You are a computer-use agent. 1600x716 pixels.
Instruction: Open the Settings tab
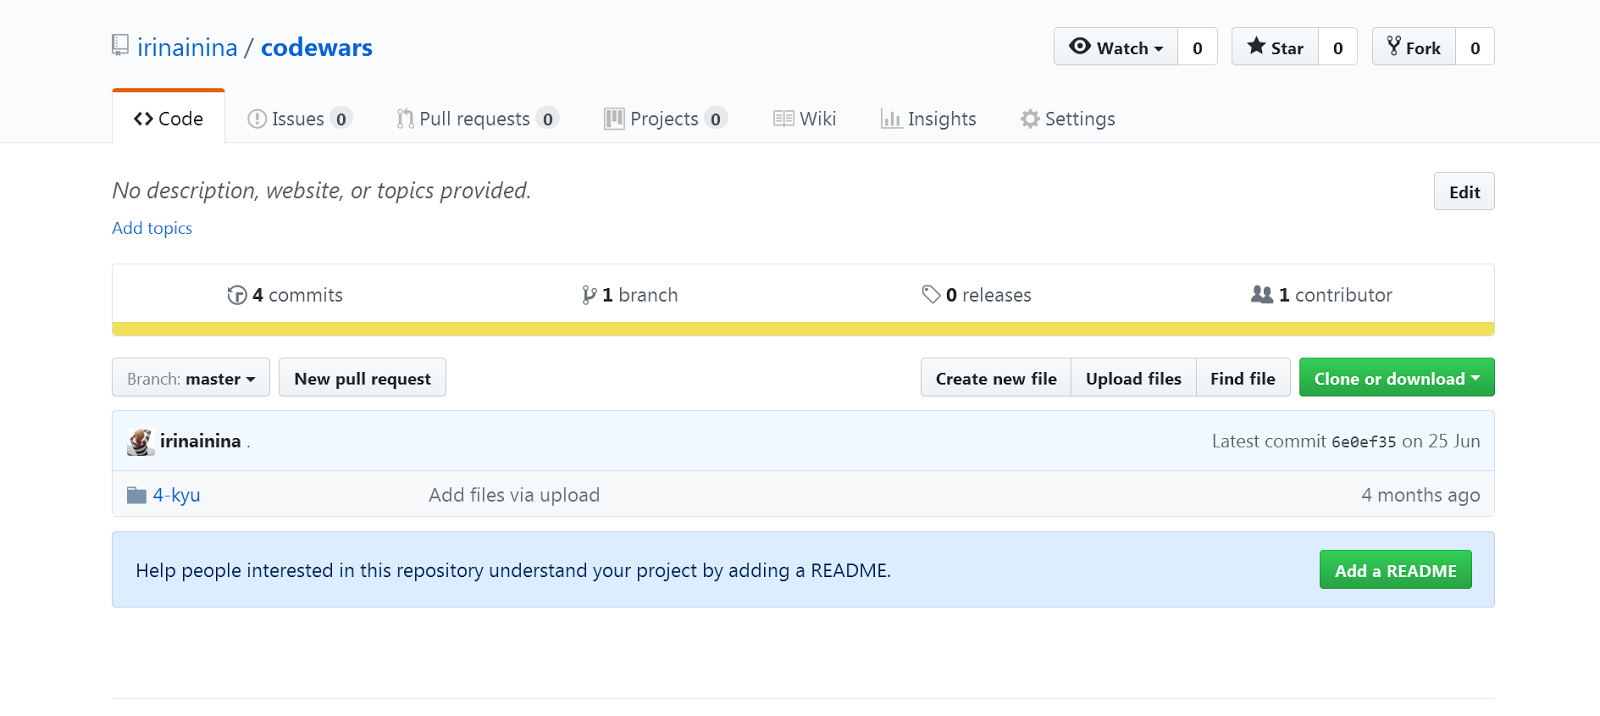tap(1068, 119)
